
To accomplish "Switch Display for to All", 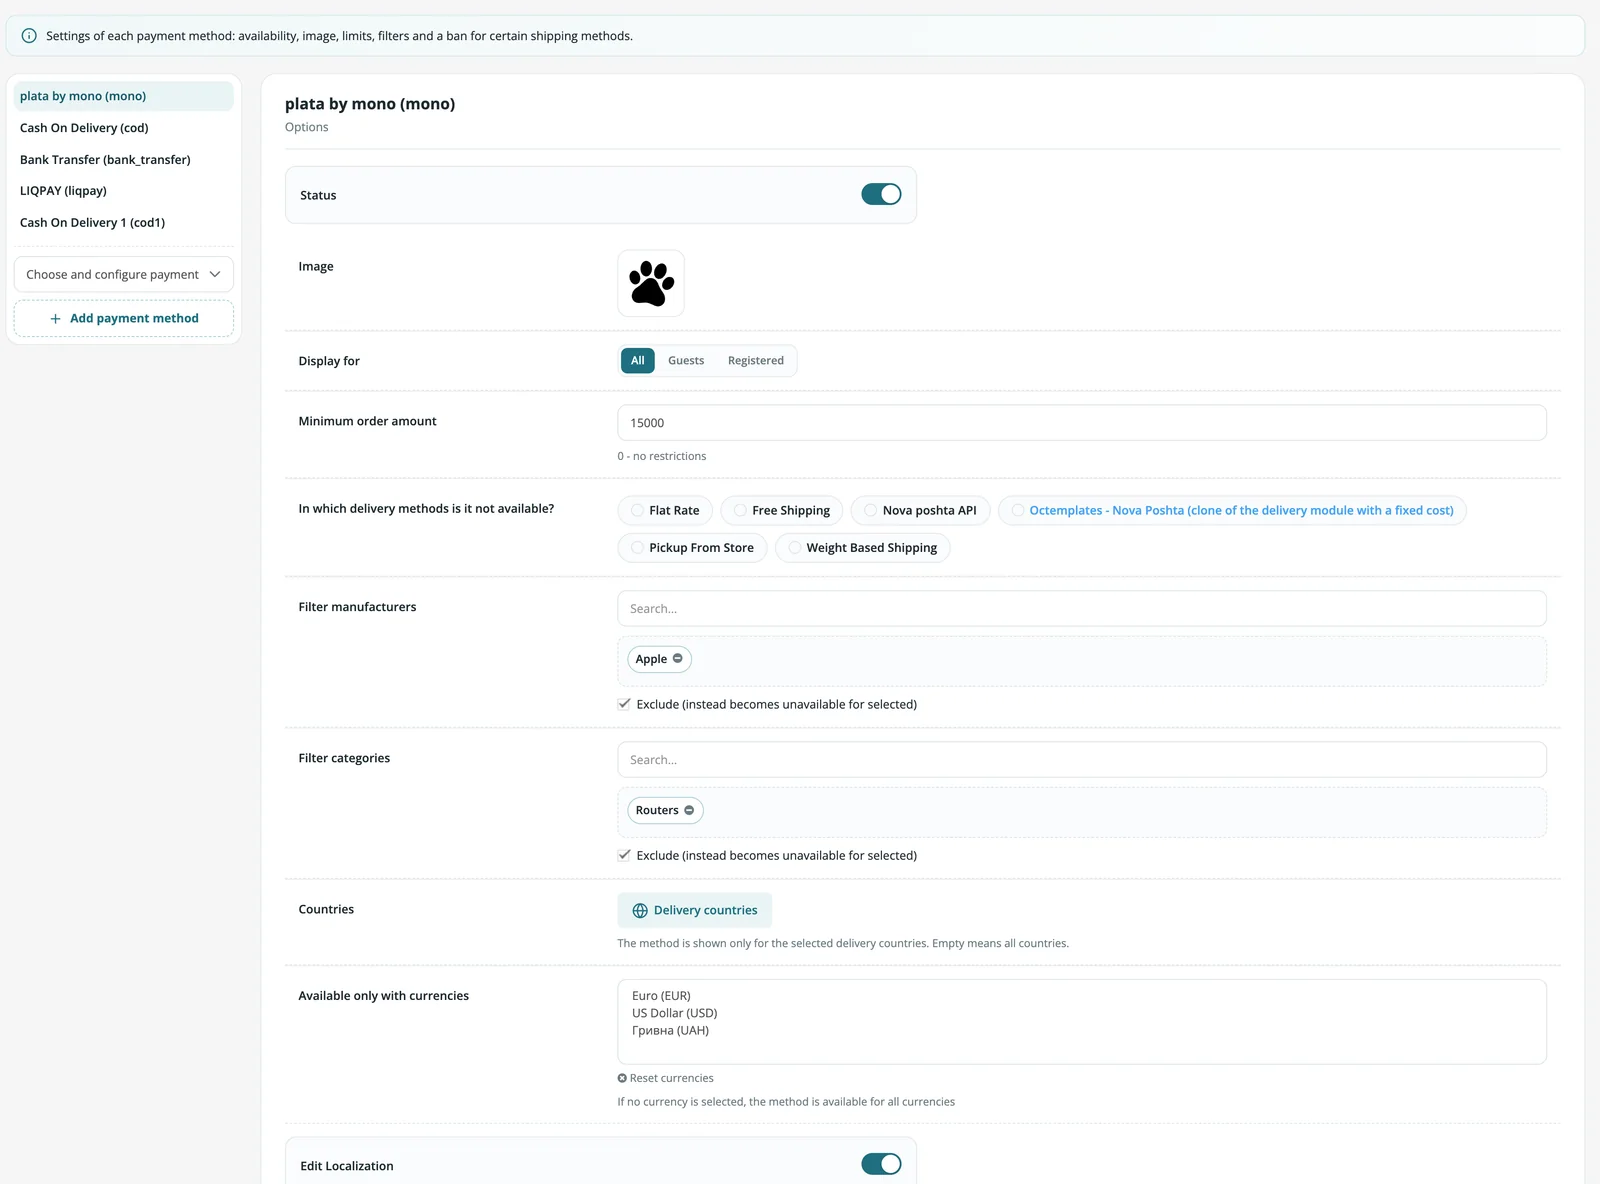I will click(x=637, y=361).
